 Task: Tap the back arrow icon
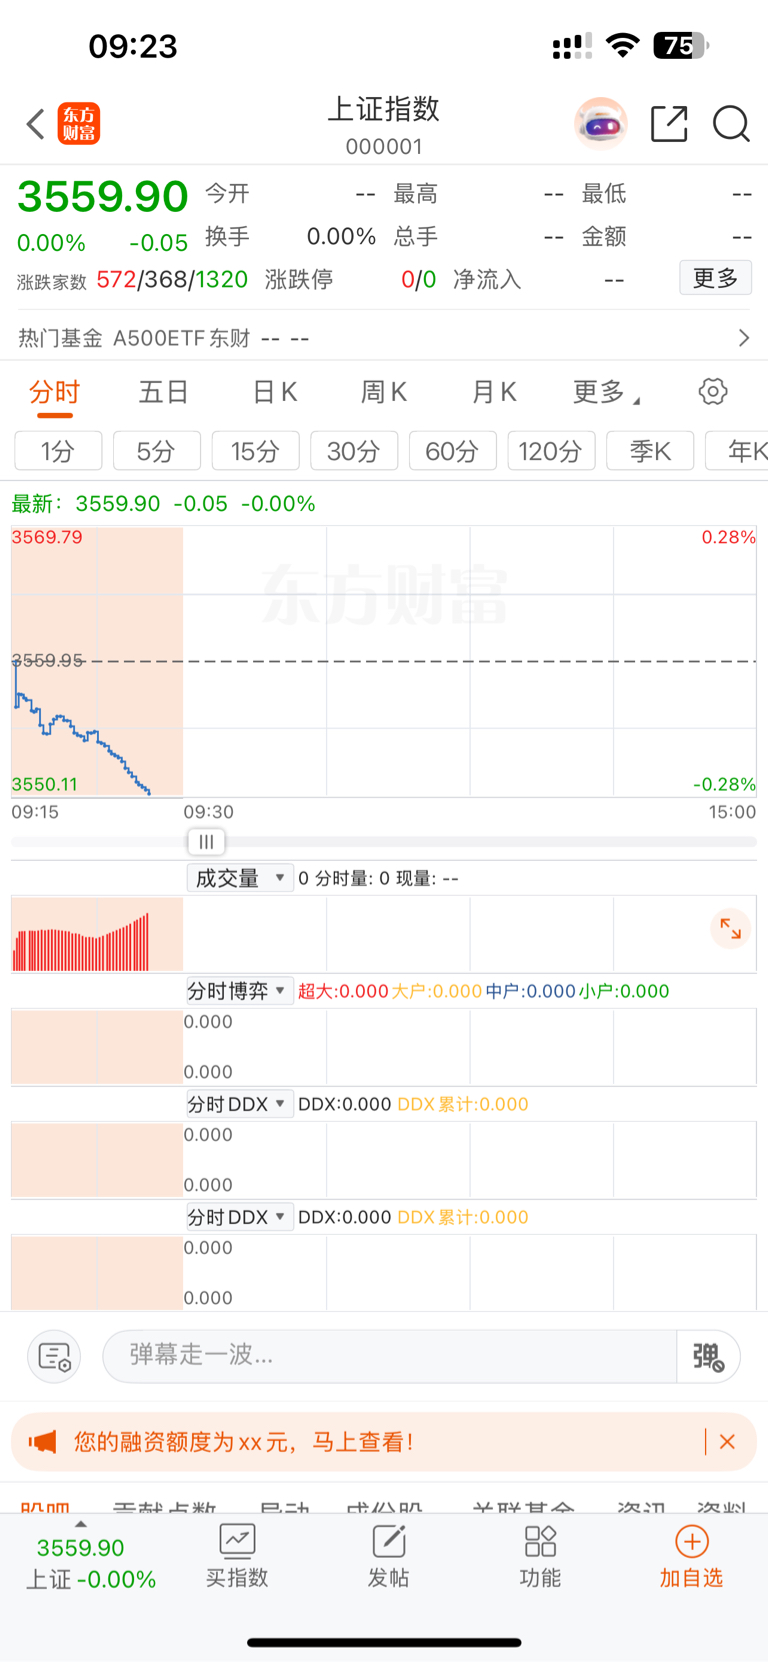point(36,124)
